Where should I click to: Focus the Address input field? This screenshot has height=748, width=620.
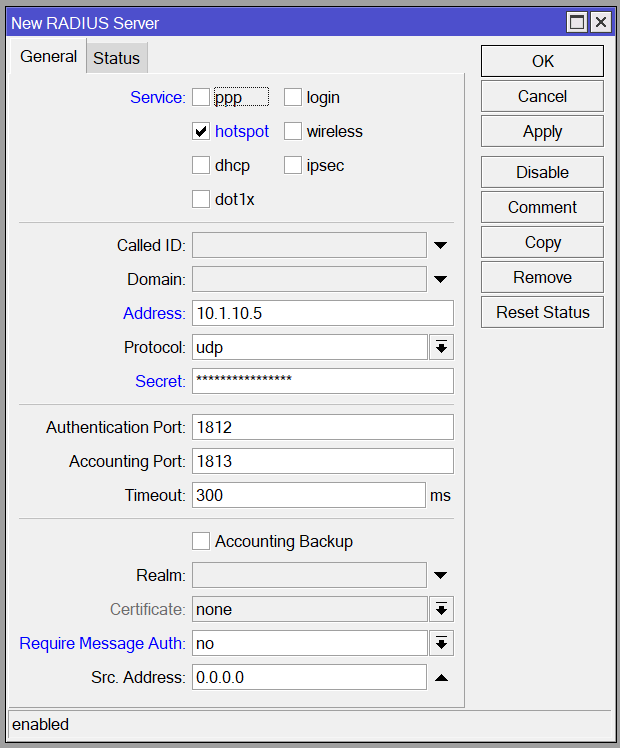(x=323, y=313)
